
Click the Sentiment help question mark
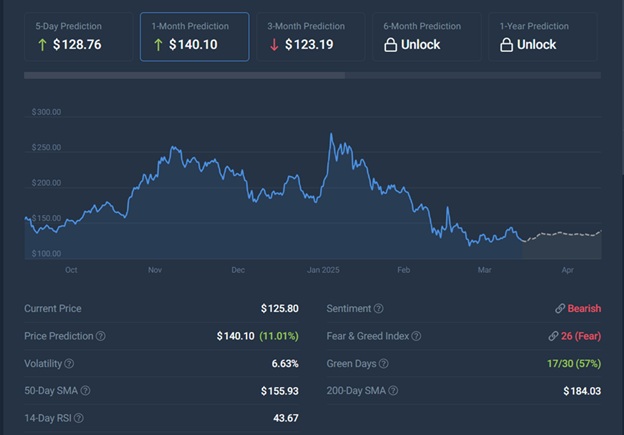coord(379,309)
